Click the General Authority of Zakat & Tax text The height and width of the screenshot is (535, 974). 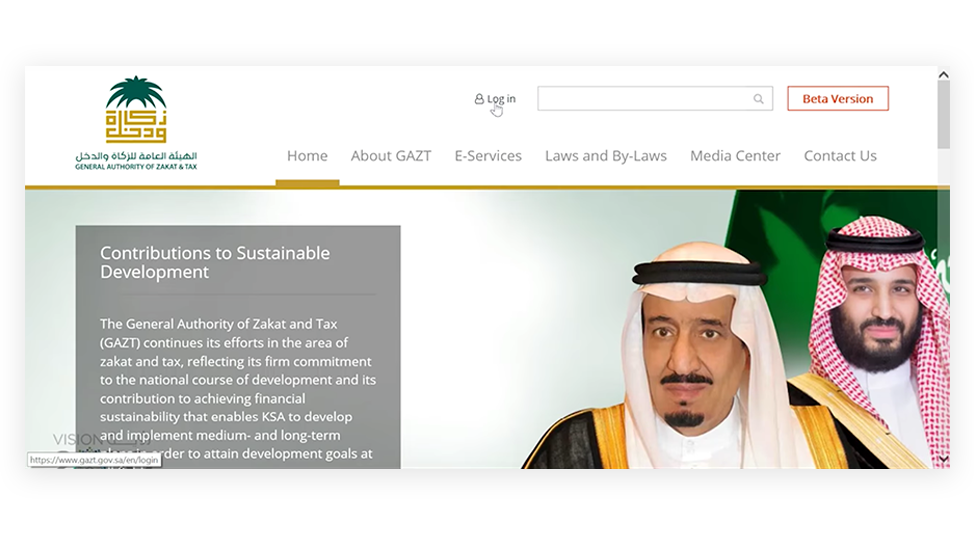click(136, 167)
